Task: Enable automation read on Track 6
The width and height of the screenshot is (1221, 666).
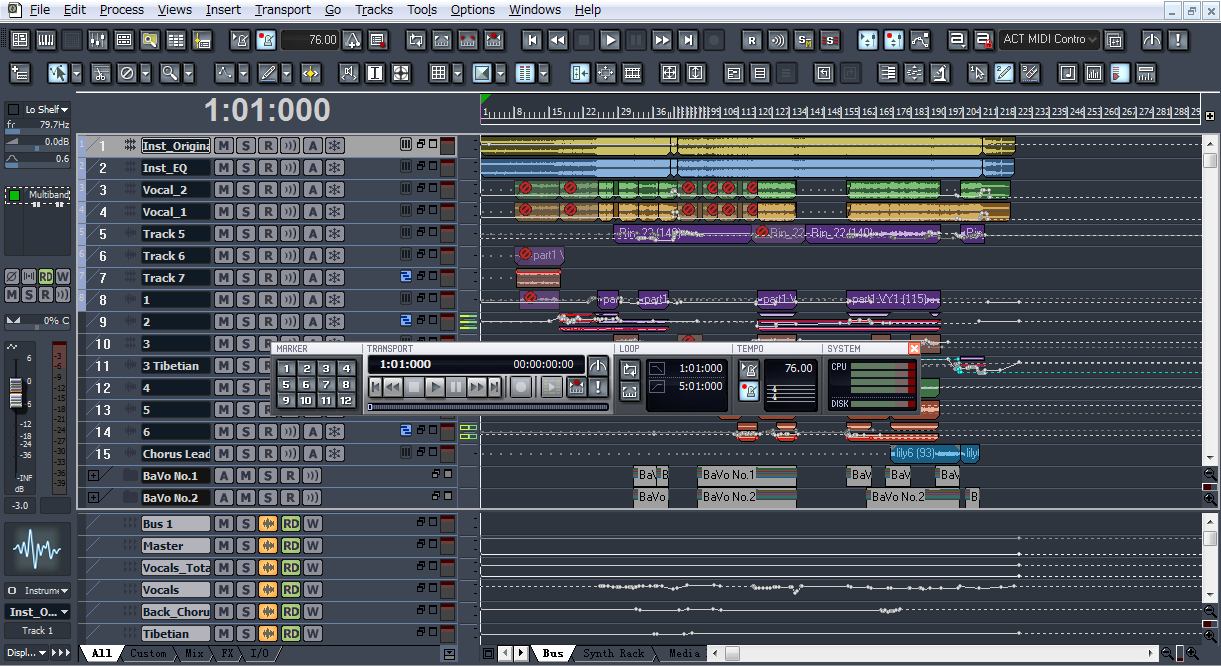Action: [313, 256]
